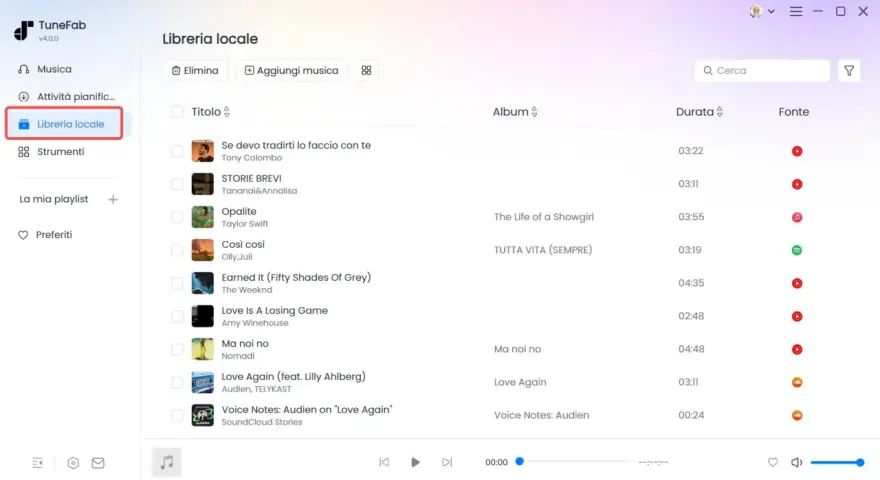Open the account avatar dropdown
The height and width of the screenshot is (480, 880).
point(762,11)
